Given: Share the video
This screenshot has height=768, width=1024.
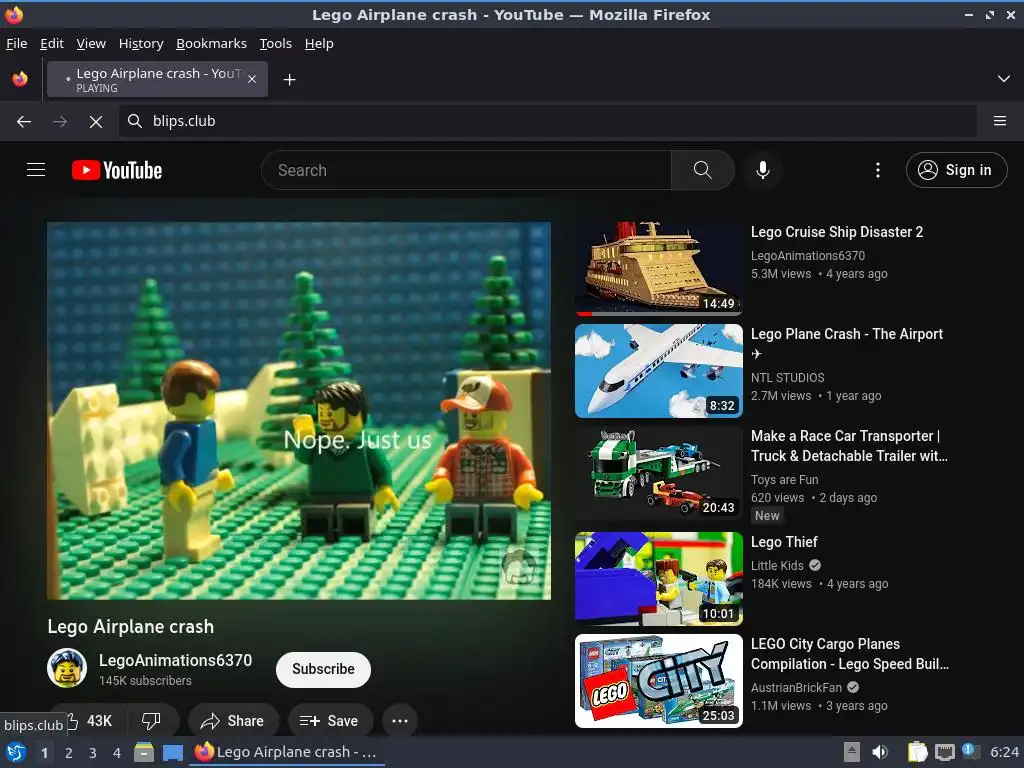Looking at the screenshot, I should (232, 721).
